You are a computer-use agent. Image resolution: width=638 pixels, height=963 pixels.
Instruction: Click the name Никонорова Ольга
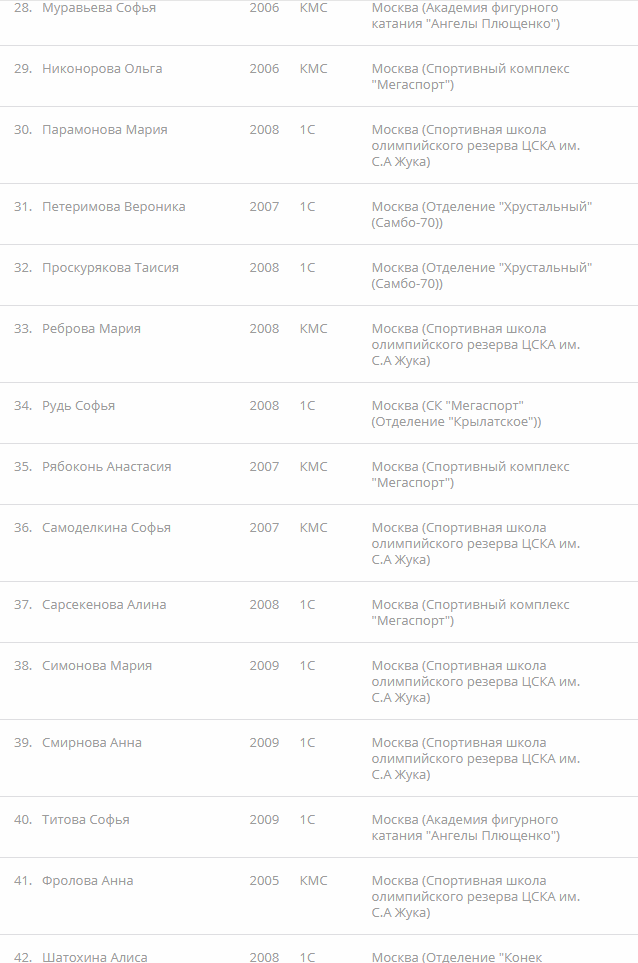coord(102,69)
